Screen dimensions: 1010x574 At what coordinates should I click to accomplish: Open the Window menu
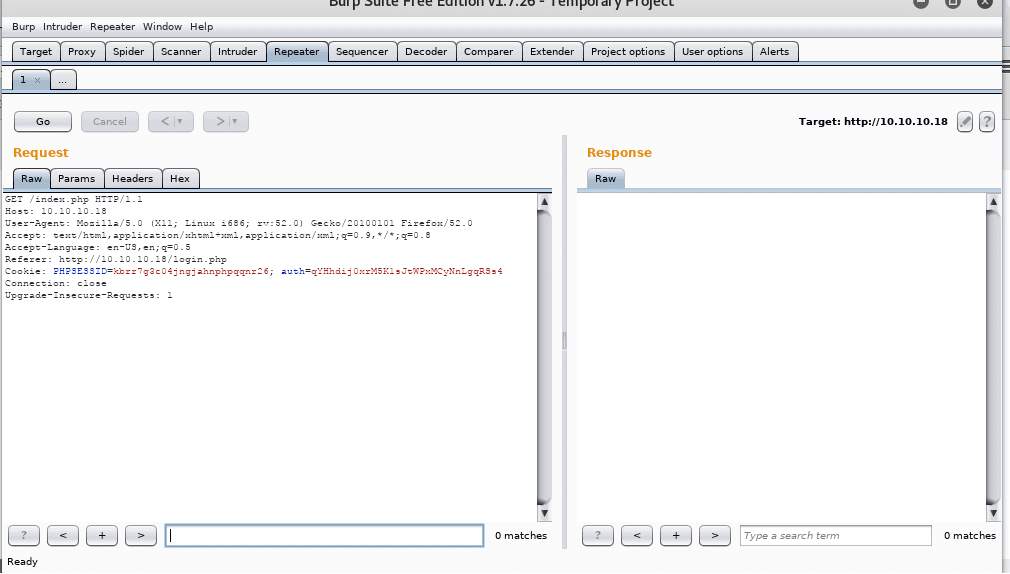(162, 27)
